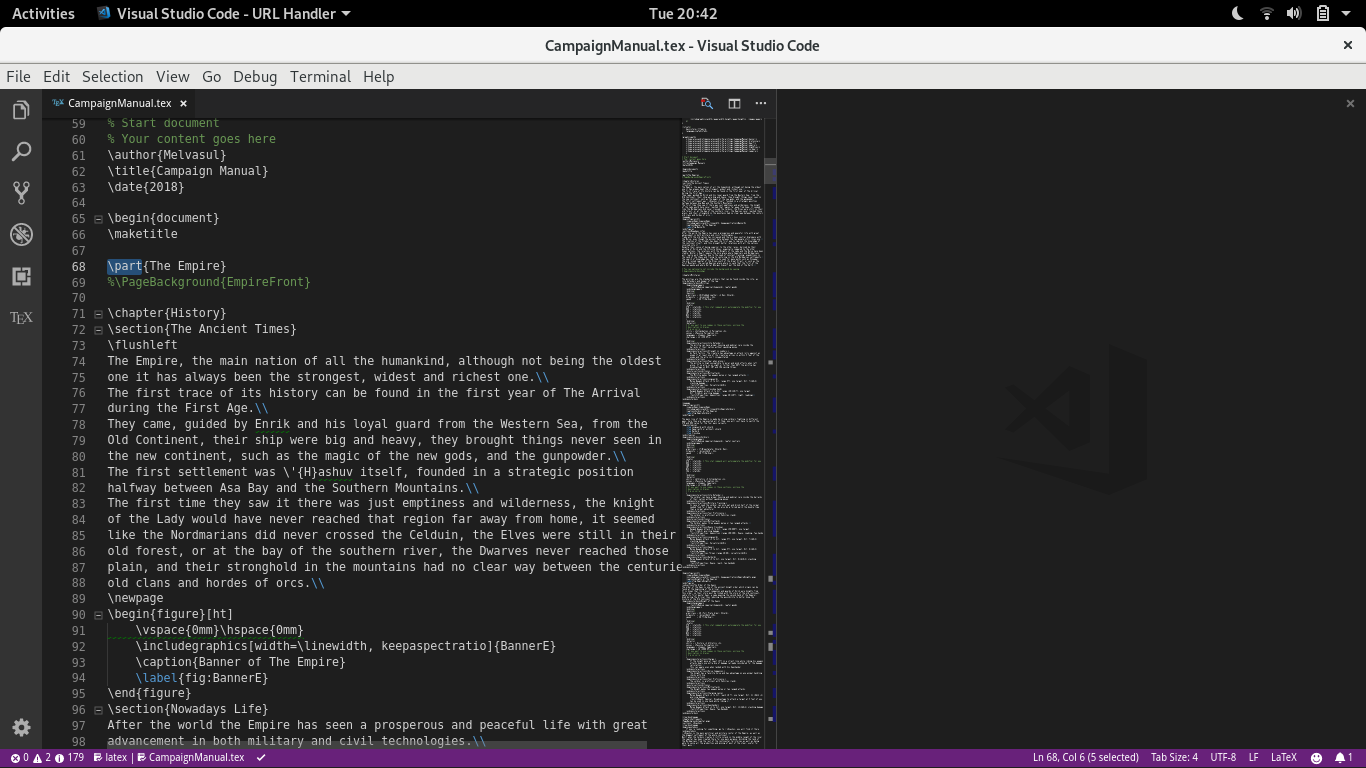
Task: Open more editor actions with ellipsis
Action: 760,103
